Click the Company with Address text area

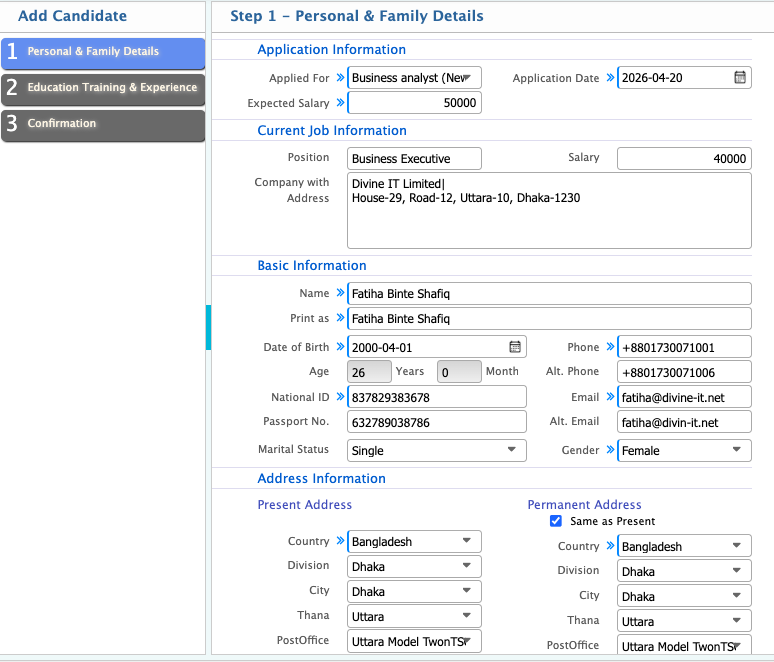tap(549, 210)
